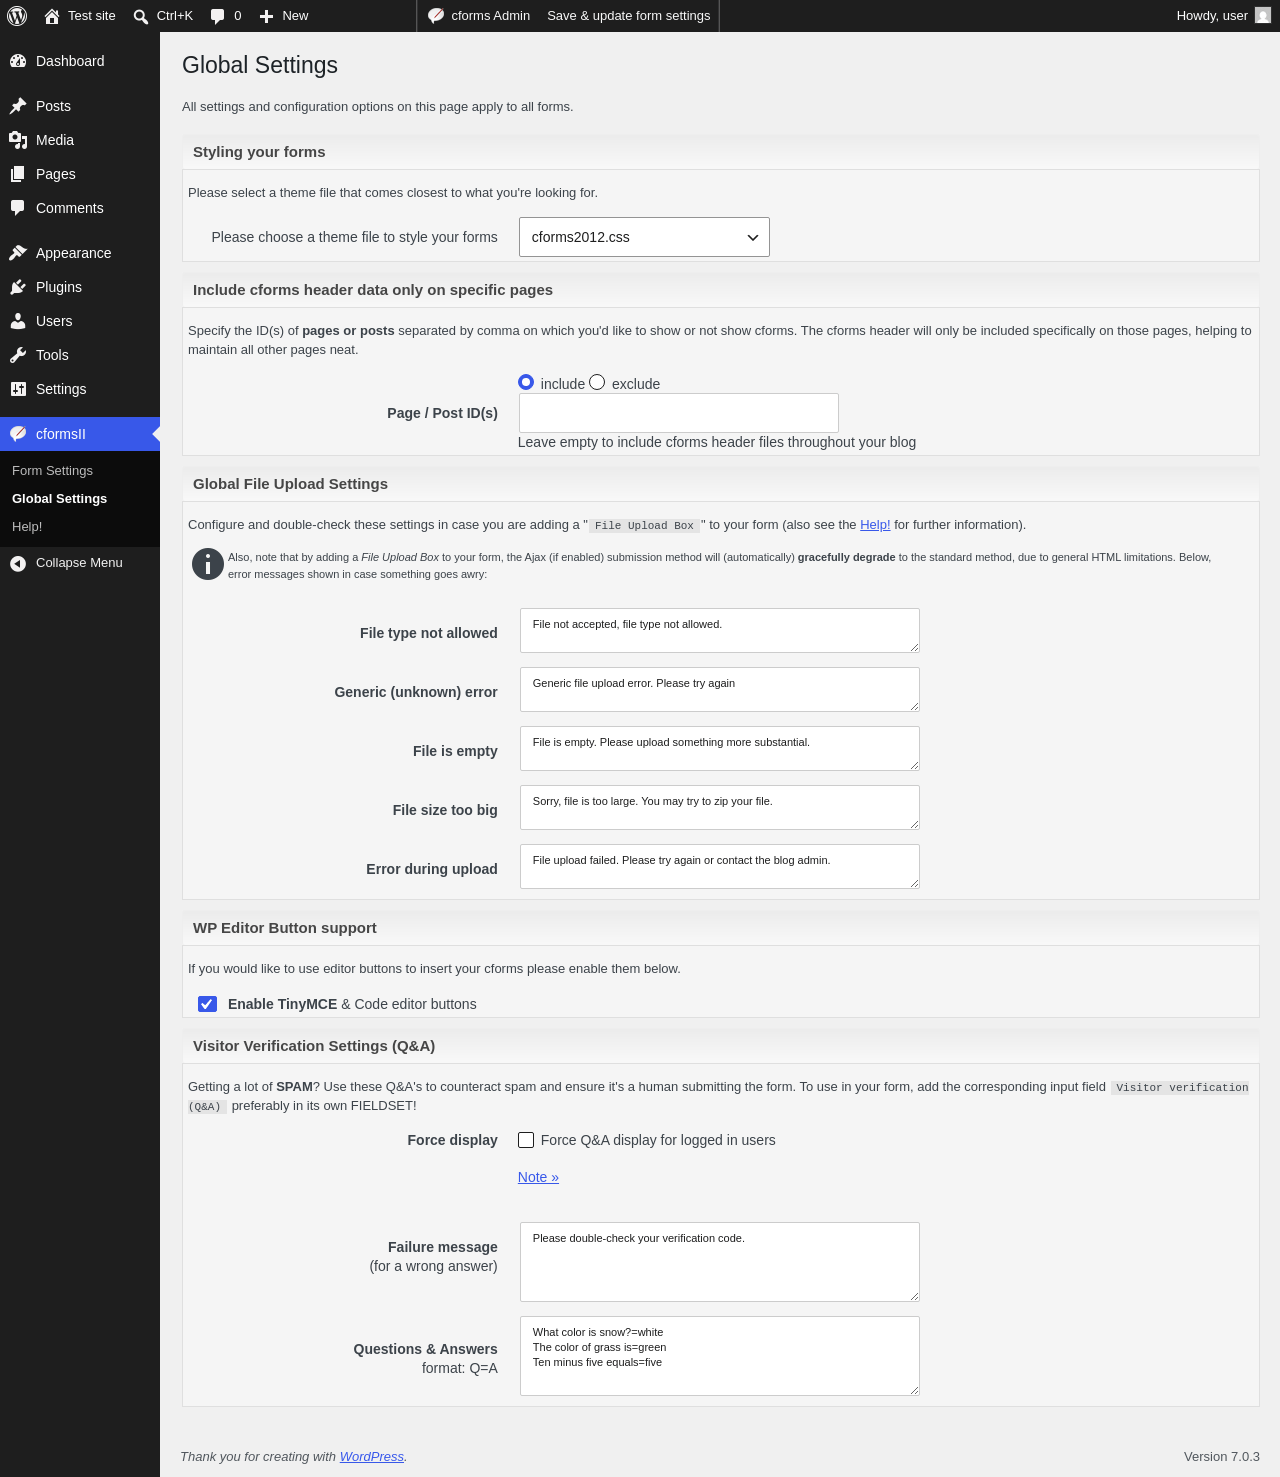The height and width of the screenshot is (1477, 1280).
Task: Click the Ctrl+K search magnifier icon
Action: (141, 16)
